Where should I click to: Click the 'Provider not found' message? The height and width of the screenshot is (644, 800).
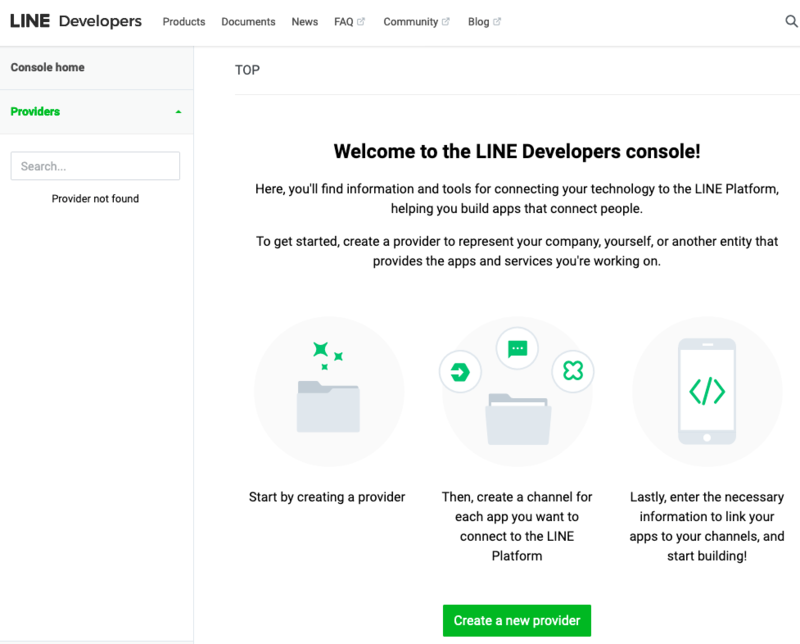point(95,199)
